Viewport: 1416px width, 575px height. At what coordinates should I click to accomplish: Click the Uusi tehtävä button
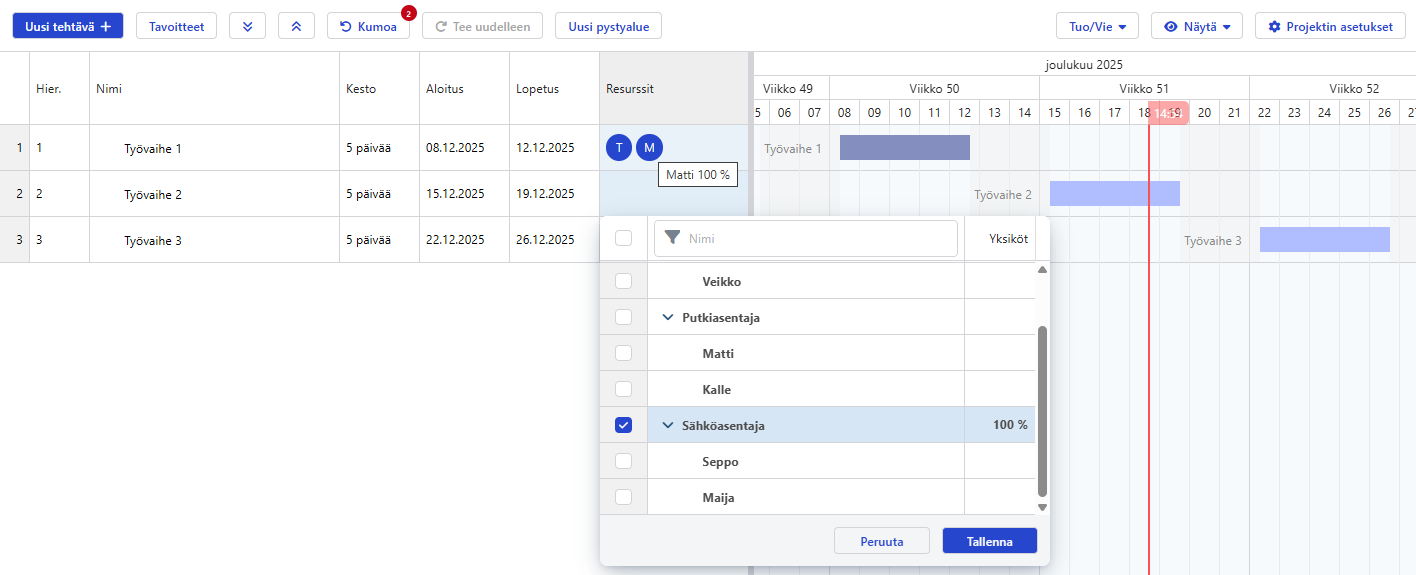point(68,26)
